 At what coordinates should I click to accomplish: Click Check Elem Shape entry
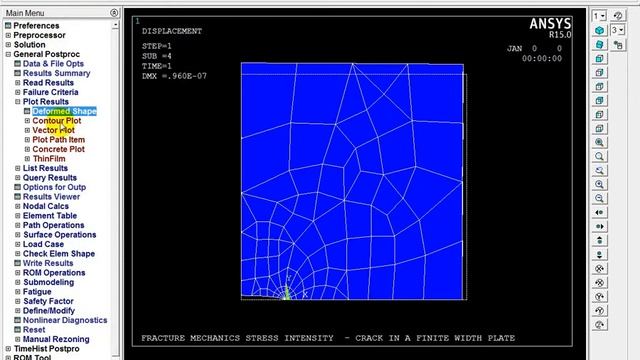tap(59, 254)
